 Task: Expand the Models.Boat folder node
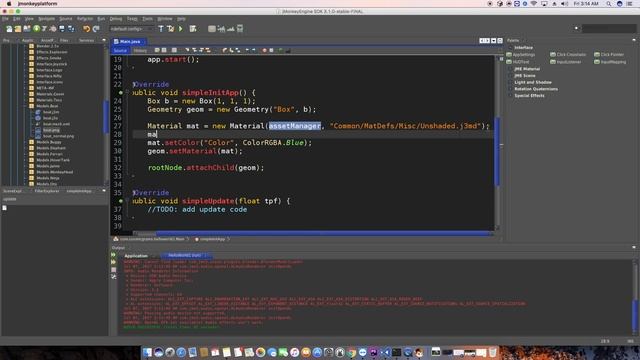click(25, 106)
